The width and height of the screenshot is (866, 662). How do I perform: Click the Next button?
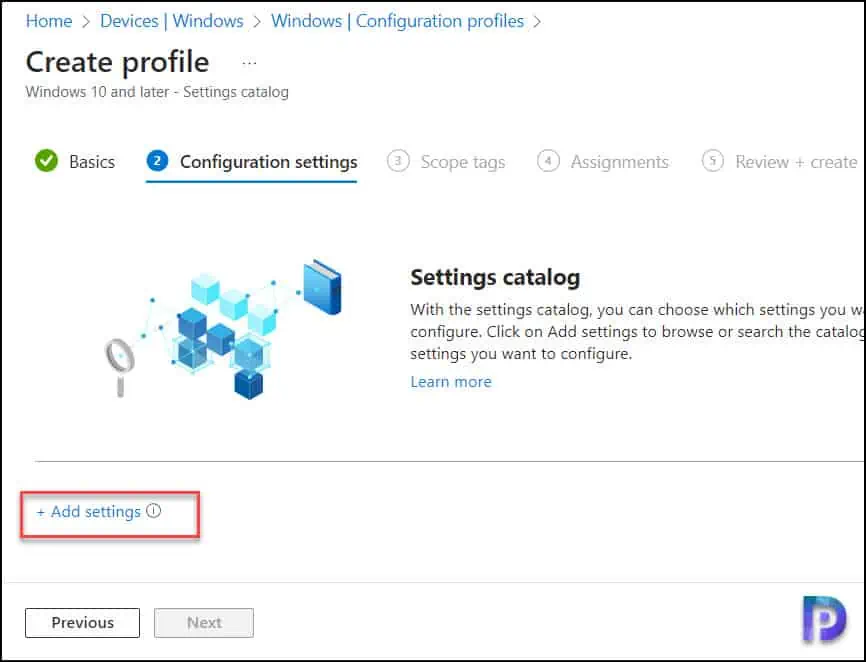[x=204, y=623]
